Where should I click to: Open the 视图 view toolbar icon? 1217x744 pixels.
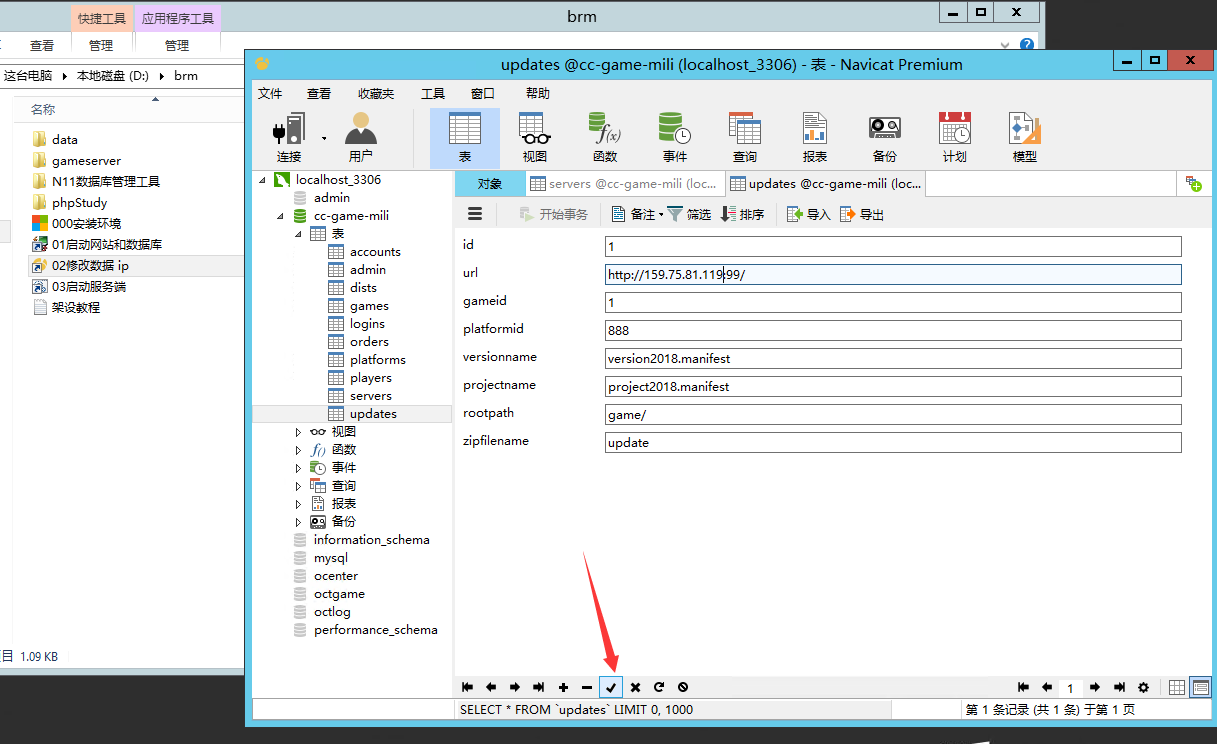coord(535,137)
